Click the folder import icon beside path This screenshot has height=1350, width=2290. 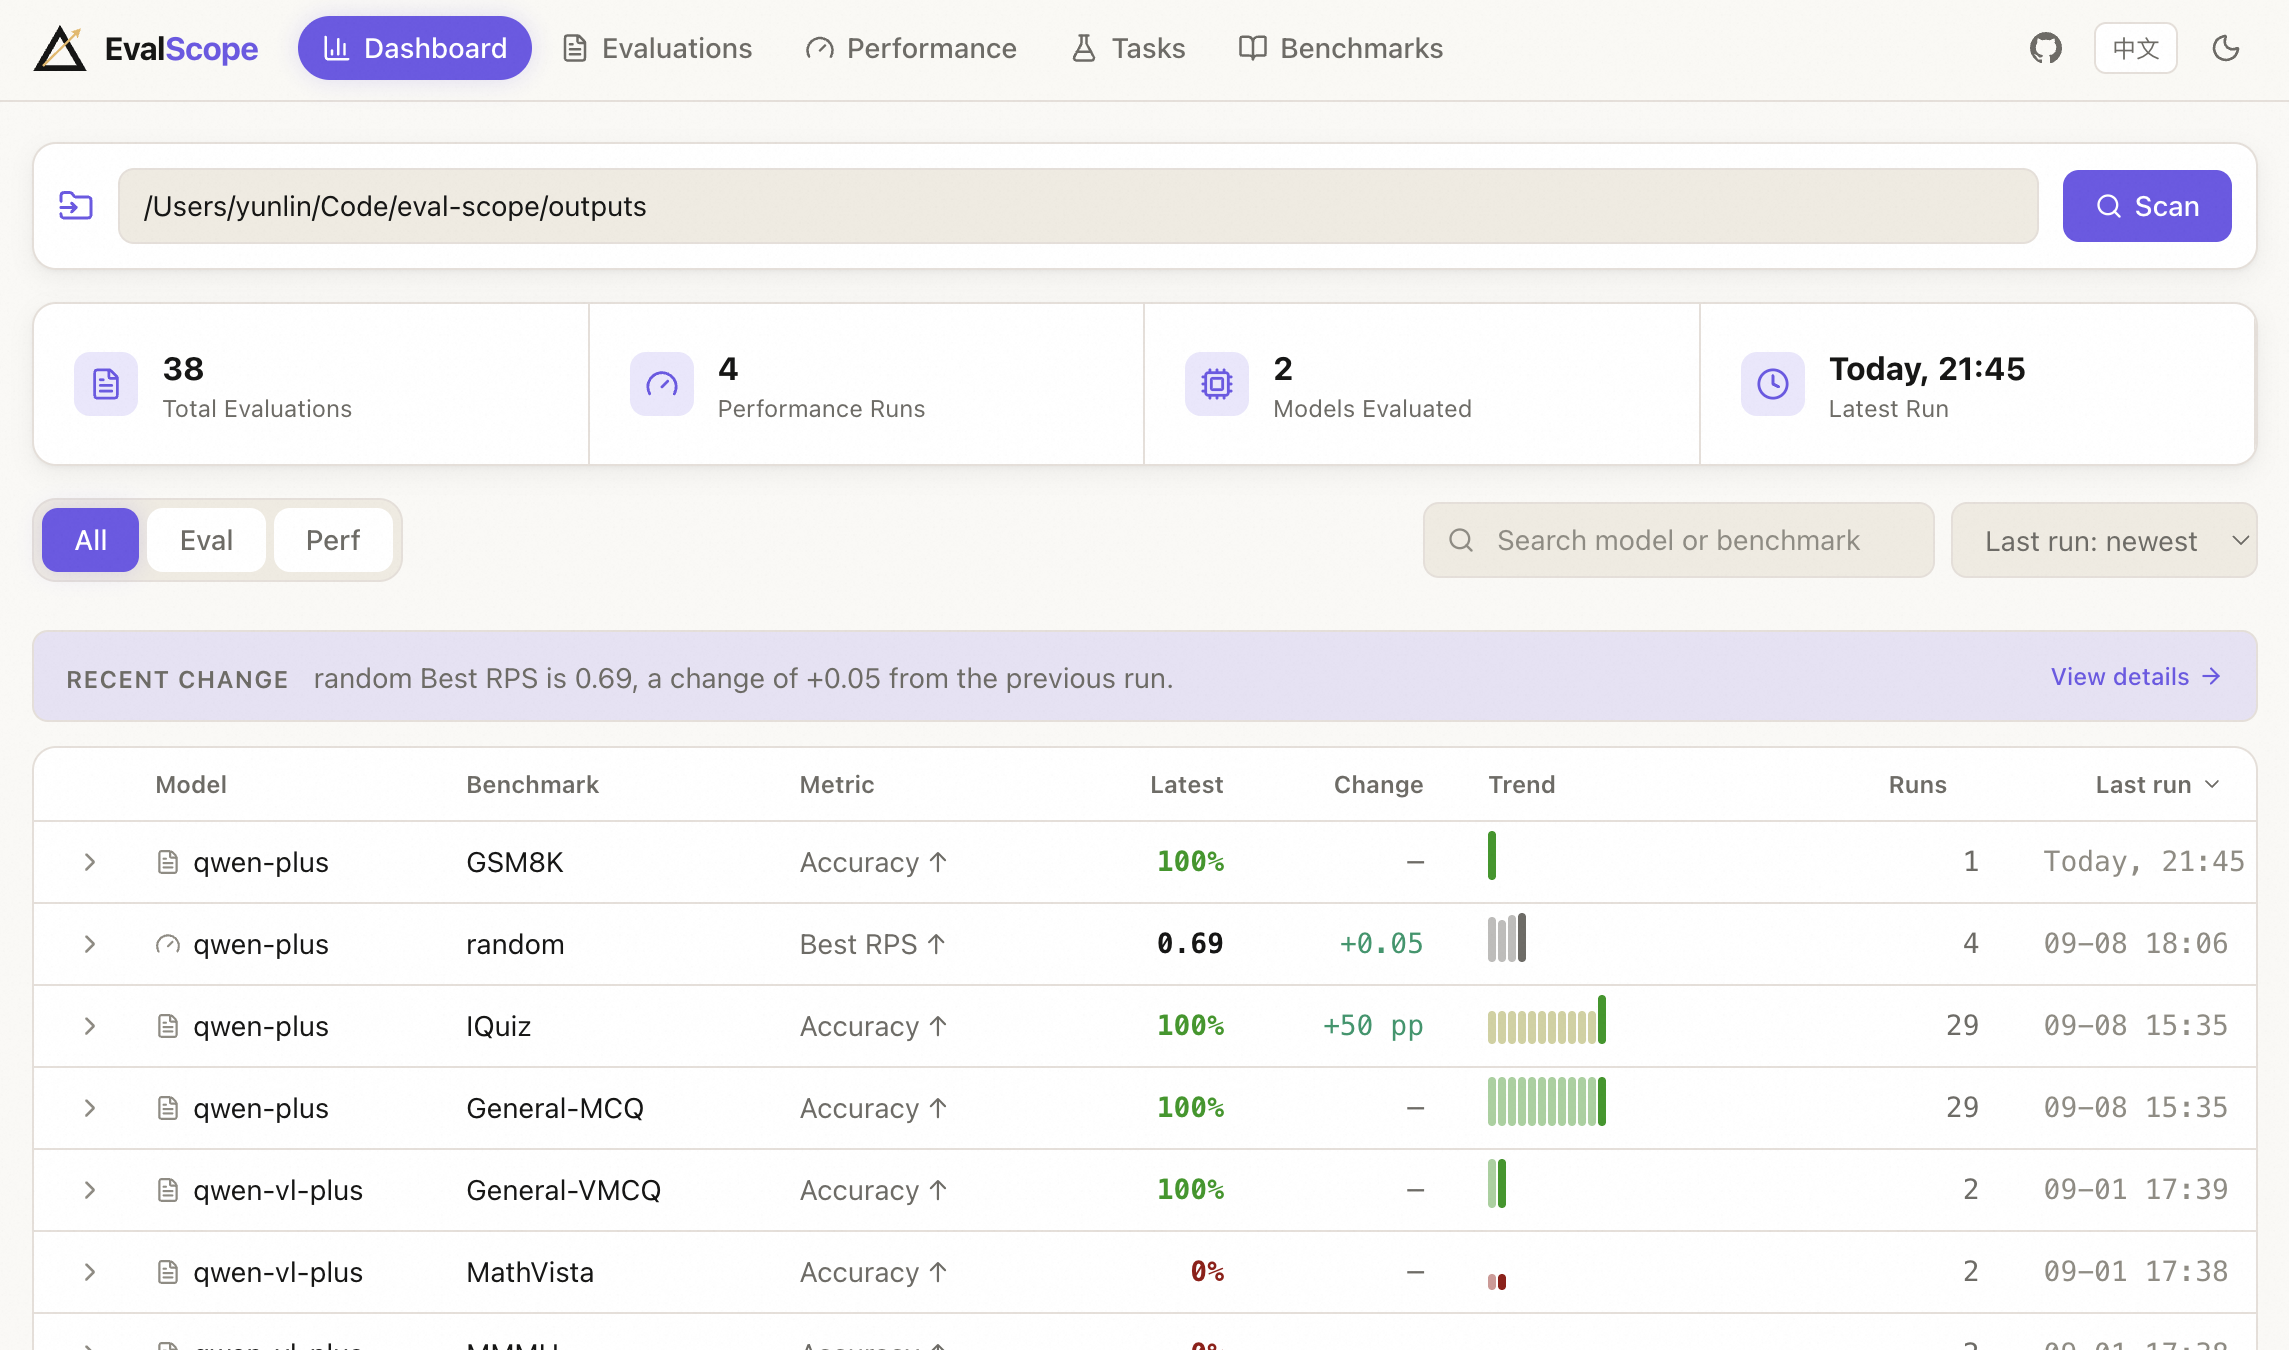pyautogui.click(x=76, y=206)
